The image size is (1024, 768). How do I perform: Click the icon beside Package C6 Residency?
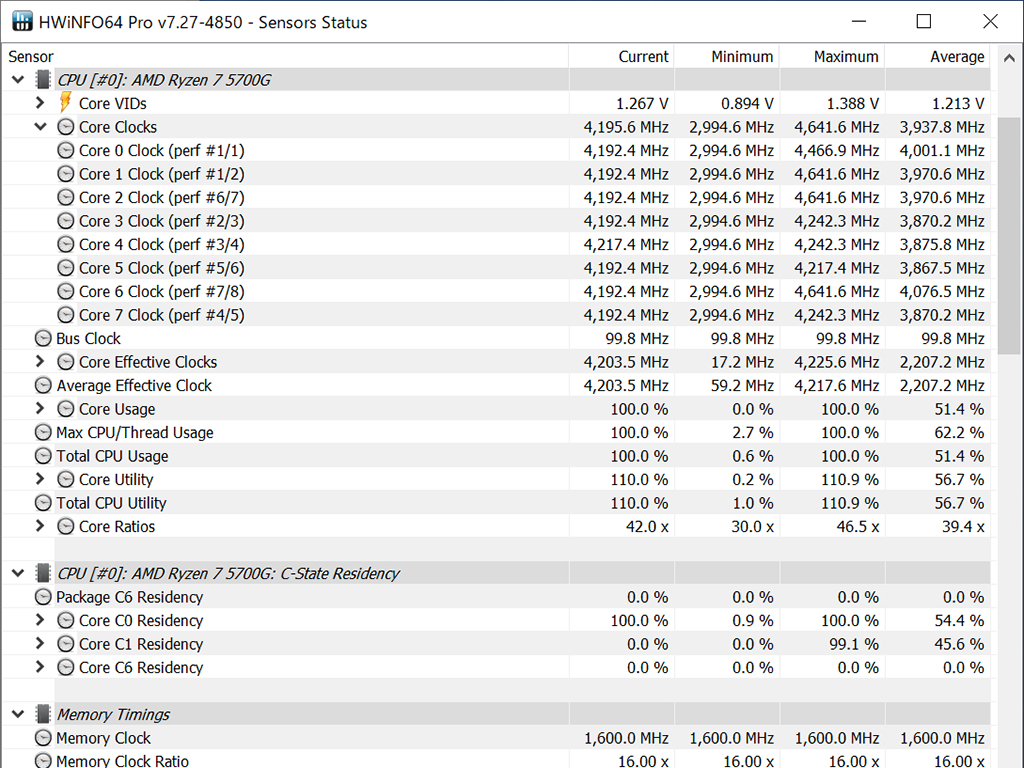[x=43, y=597]
